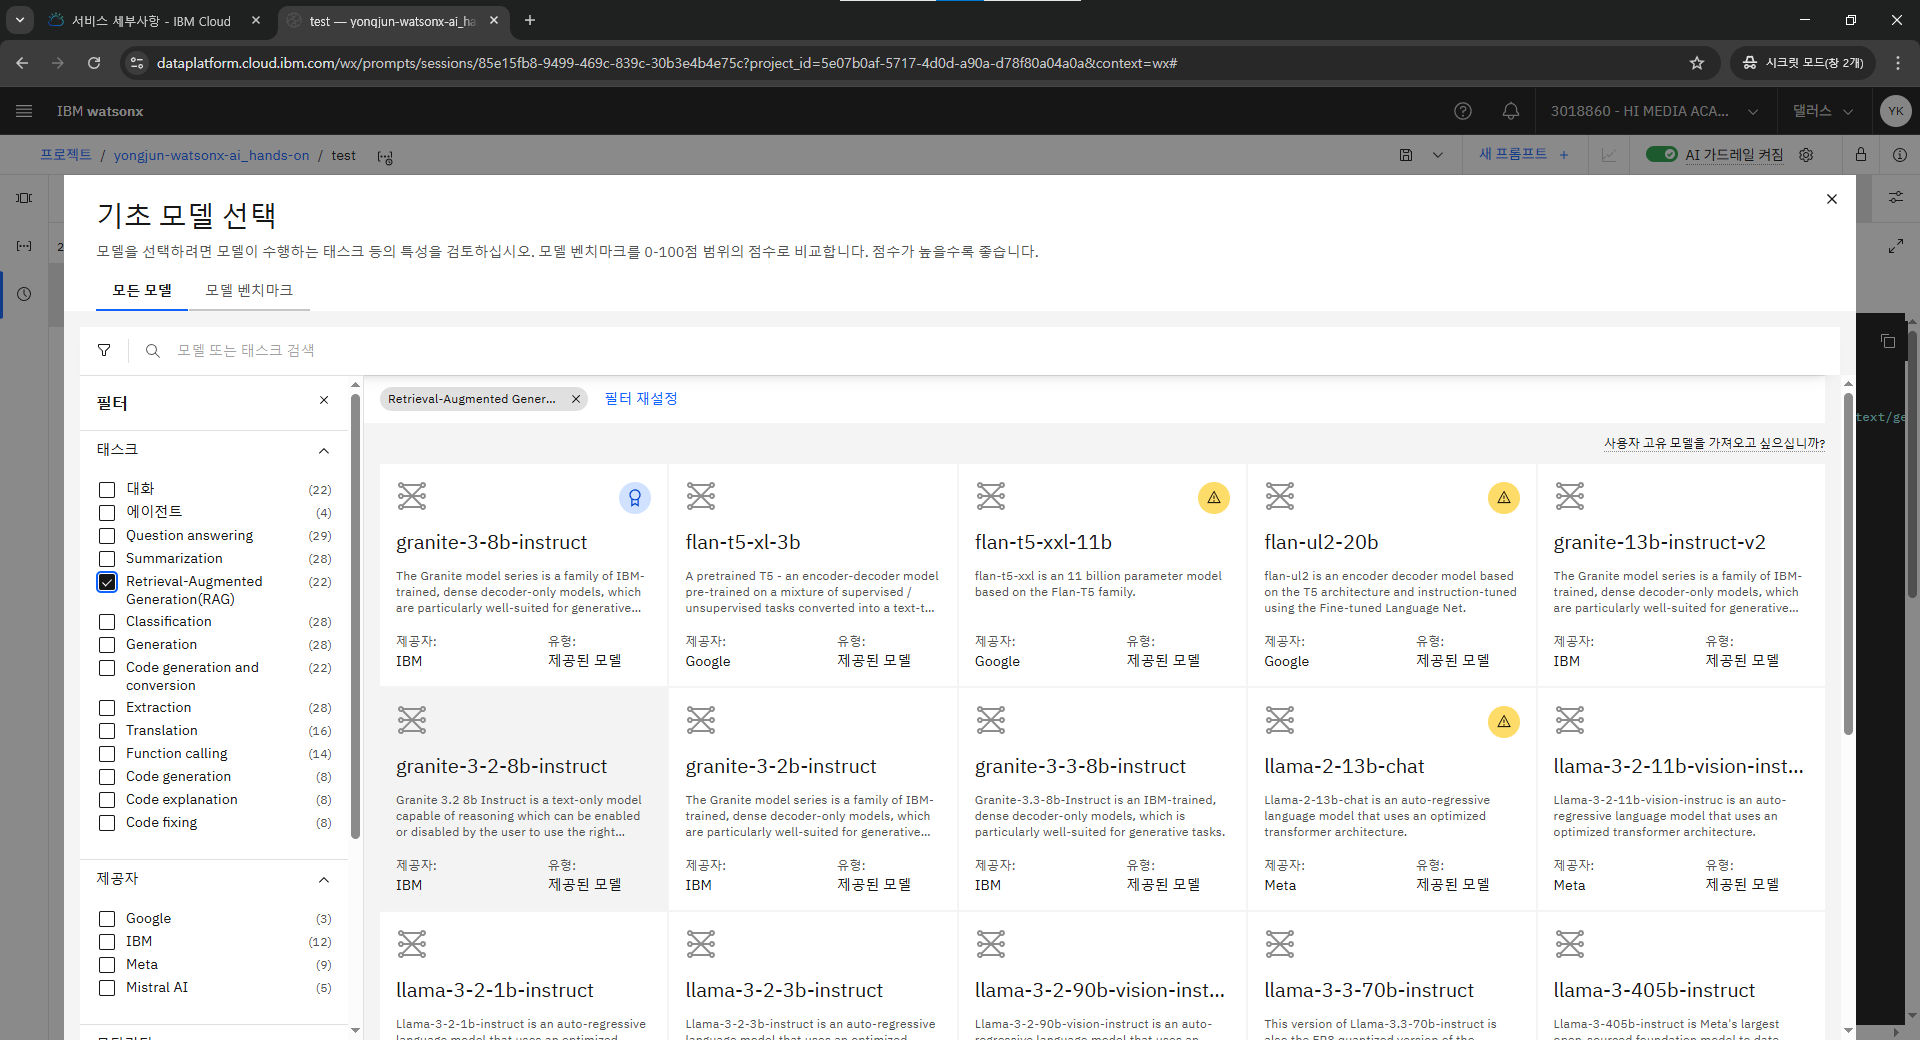The height and width of the screenshot is (1040, 1920).
Task: Check the 에이전트 task filter
Action: pyautogui.click(x=107, y=513)
